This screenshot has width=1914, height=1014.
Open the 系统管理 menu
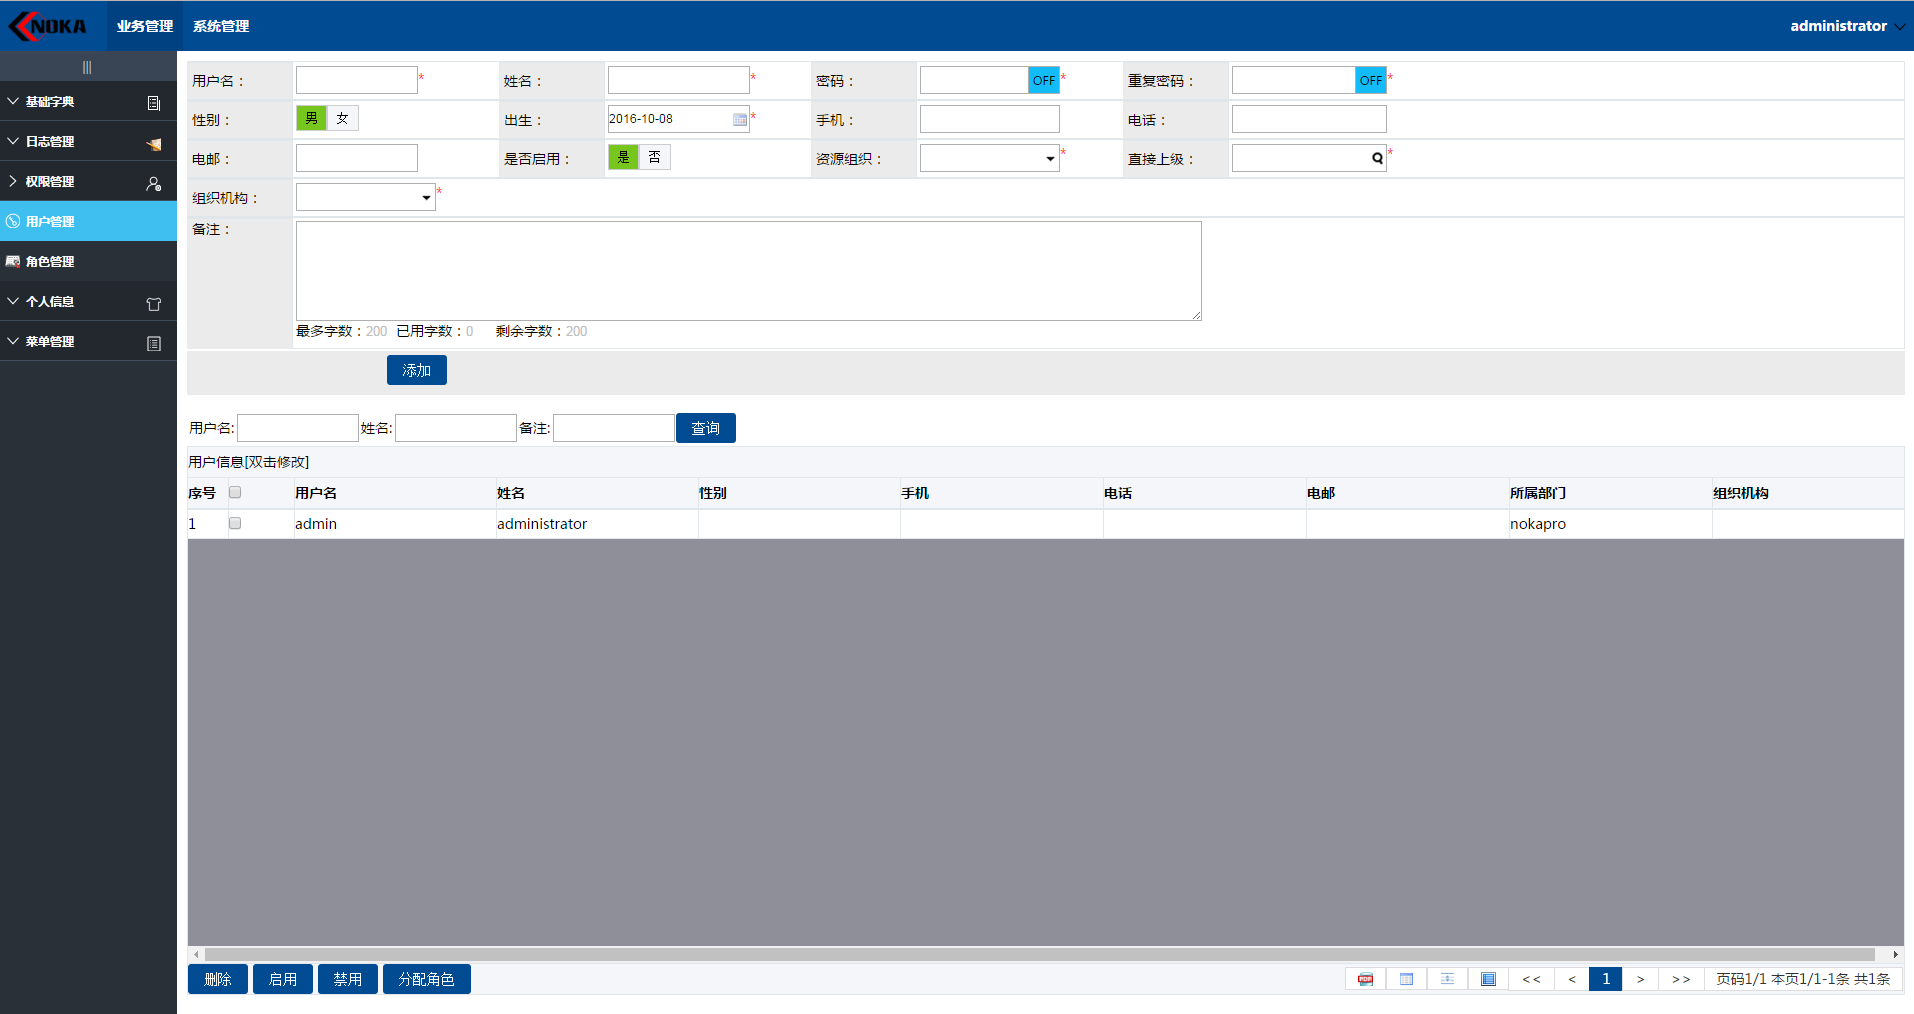point(220,25)
